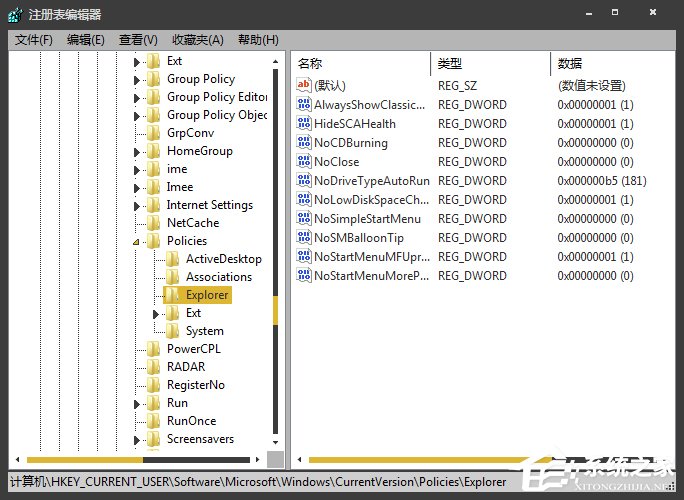Minimize the Registry Editor window
Screen dimensions: 684x500
tap(589, 13)
